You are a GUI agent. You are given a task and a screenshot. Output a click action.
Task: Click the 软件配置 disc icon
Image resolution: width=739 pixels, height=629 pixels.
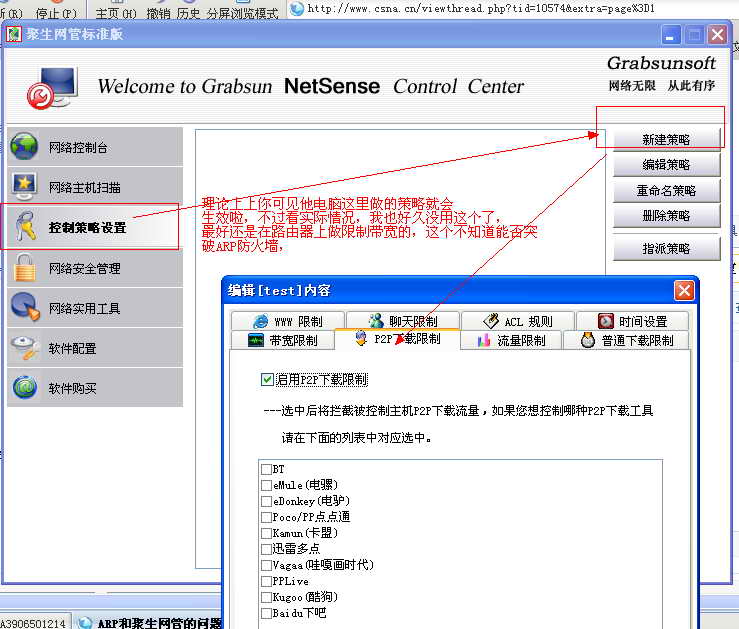(x=25, y=348)
